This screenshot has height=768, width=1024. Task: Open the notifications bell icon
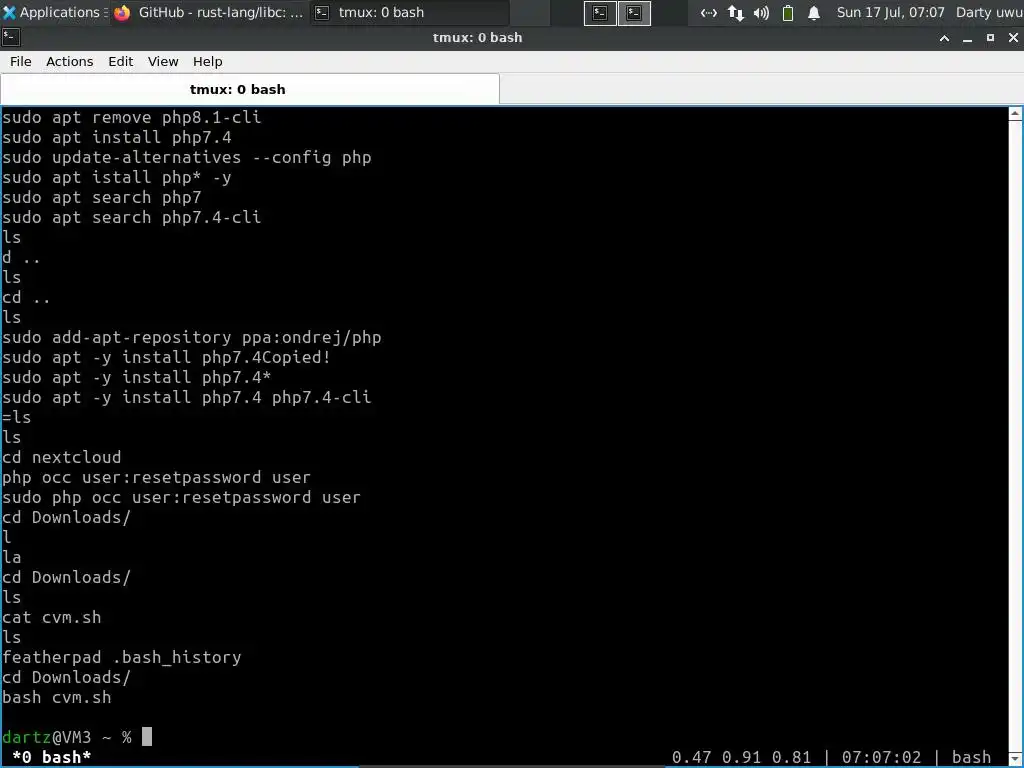pos(814,13)
